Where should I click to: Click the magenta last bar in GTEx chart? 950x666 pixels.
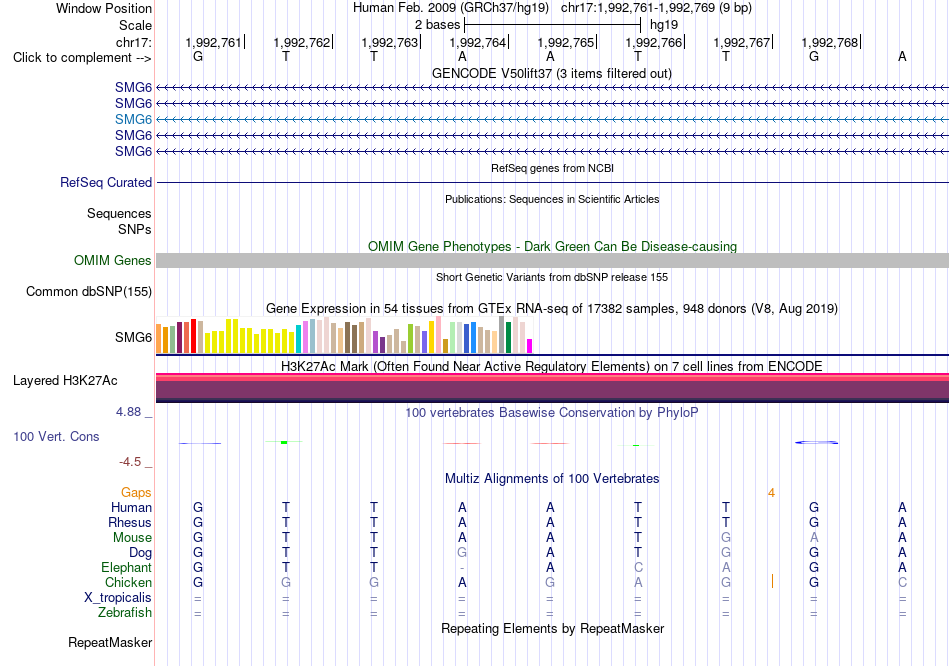pyautogui.click(x=529, y=346)
